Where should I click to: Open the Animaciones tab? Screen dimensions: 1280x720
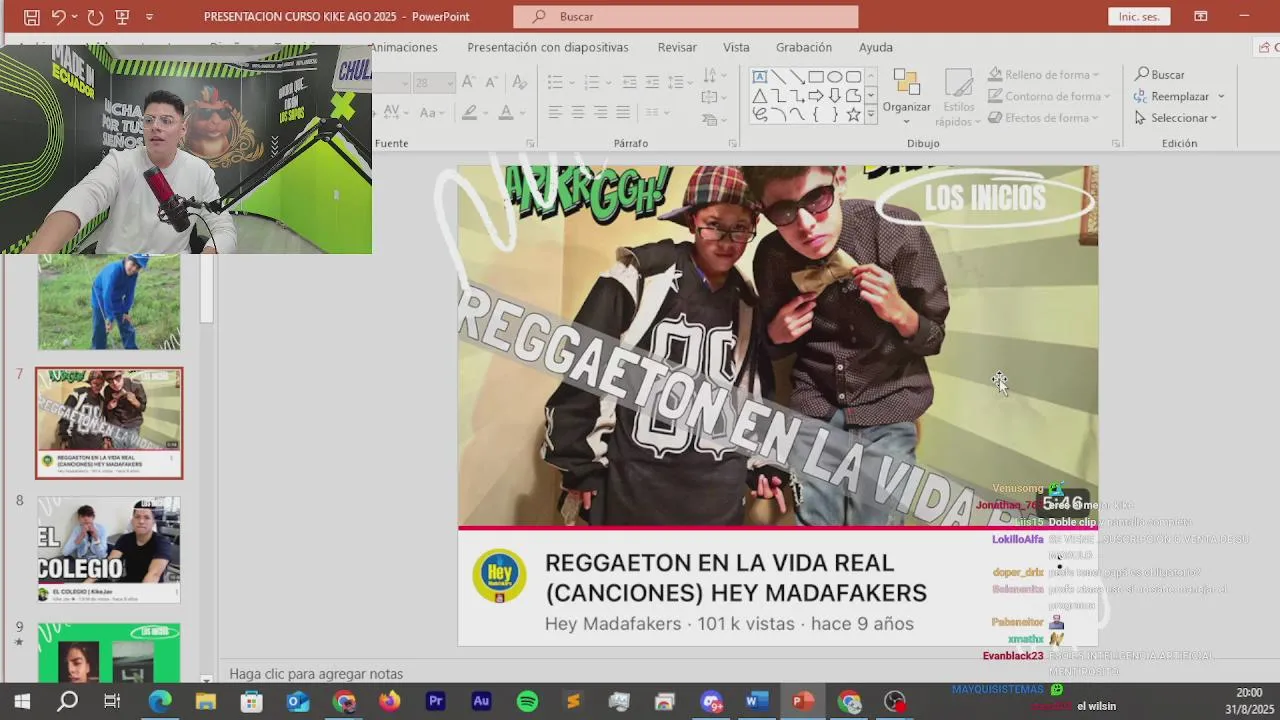tap(403, 47)
